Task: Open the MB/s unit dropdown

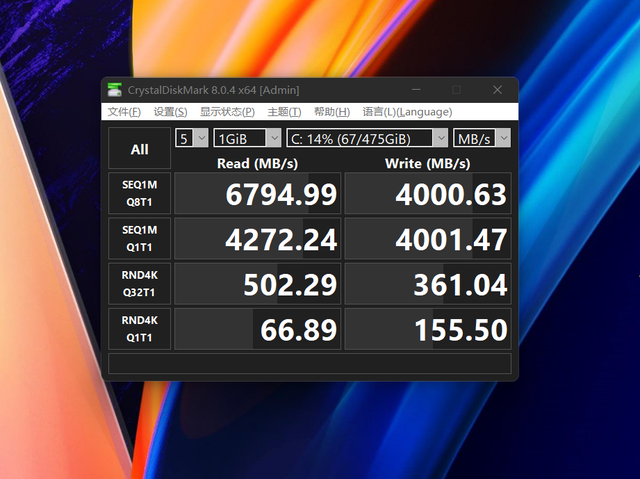Action: pos(482,138)
